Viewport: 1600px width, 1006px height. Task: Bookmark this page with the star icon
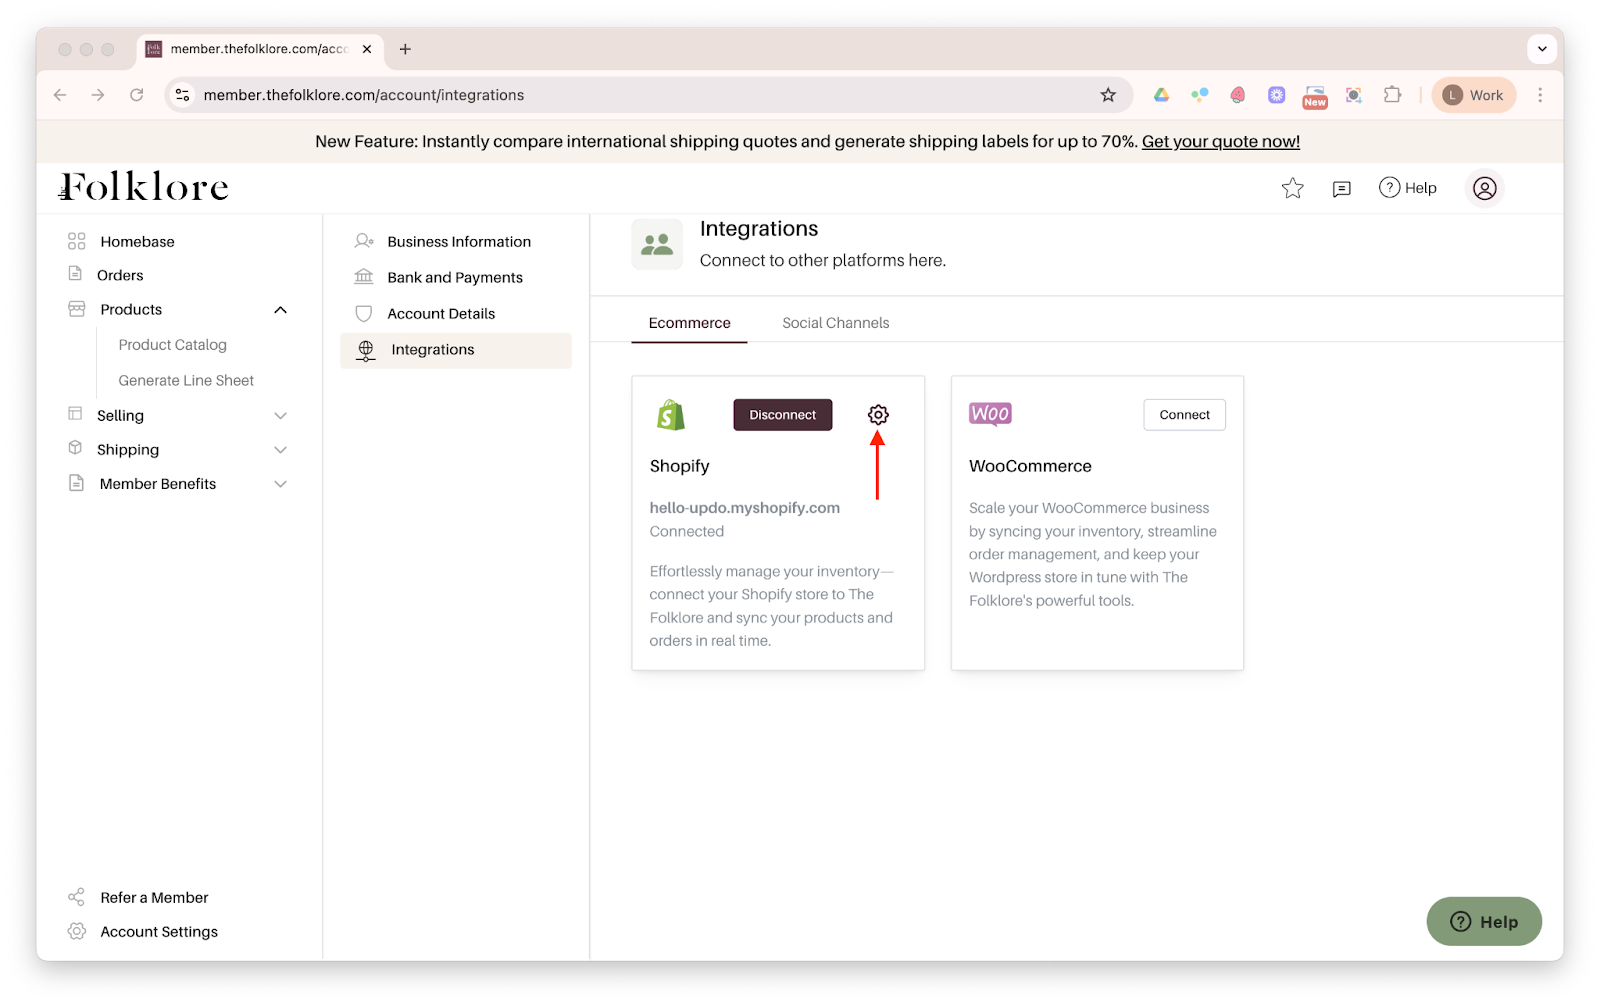[1108, 95]
